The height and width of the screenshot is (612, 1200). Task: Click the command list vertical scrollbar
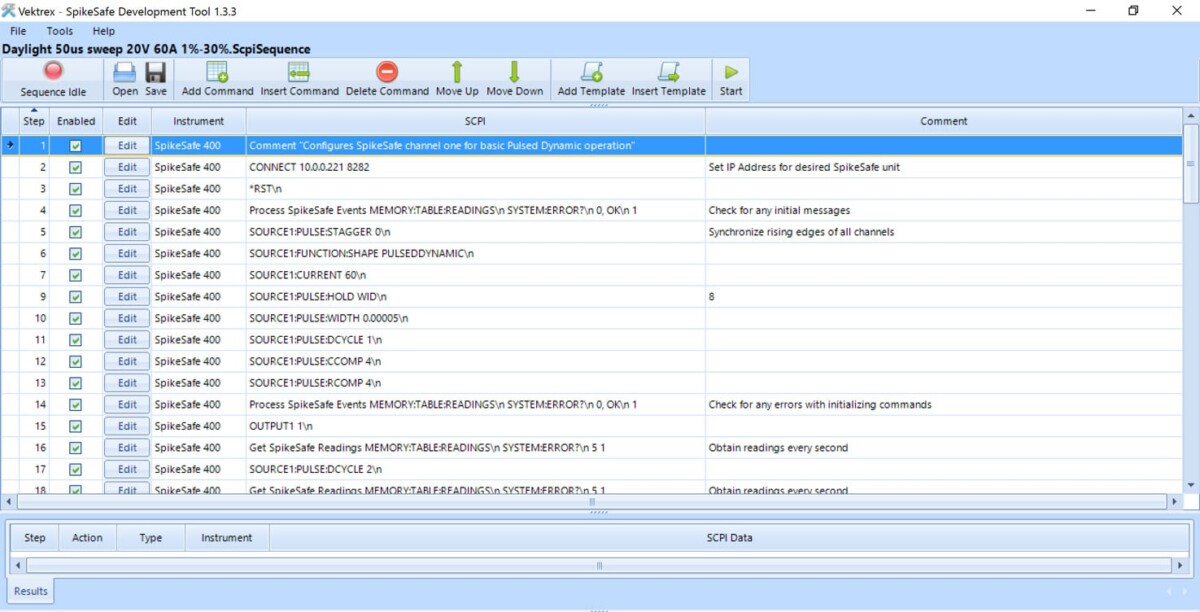(1191, 165)
